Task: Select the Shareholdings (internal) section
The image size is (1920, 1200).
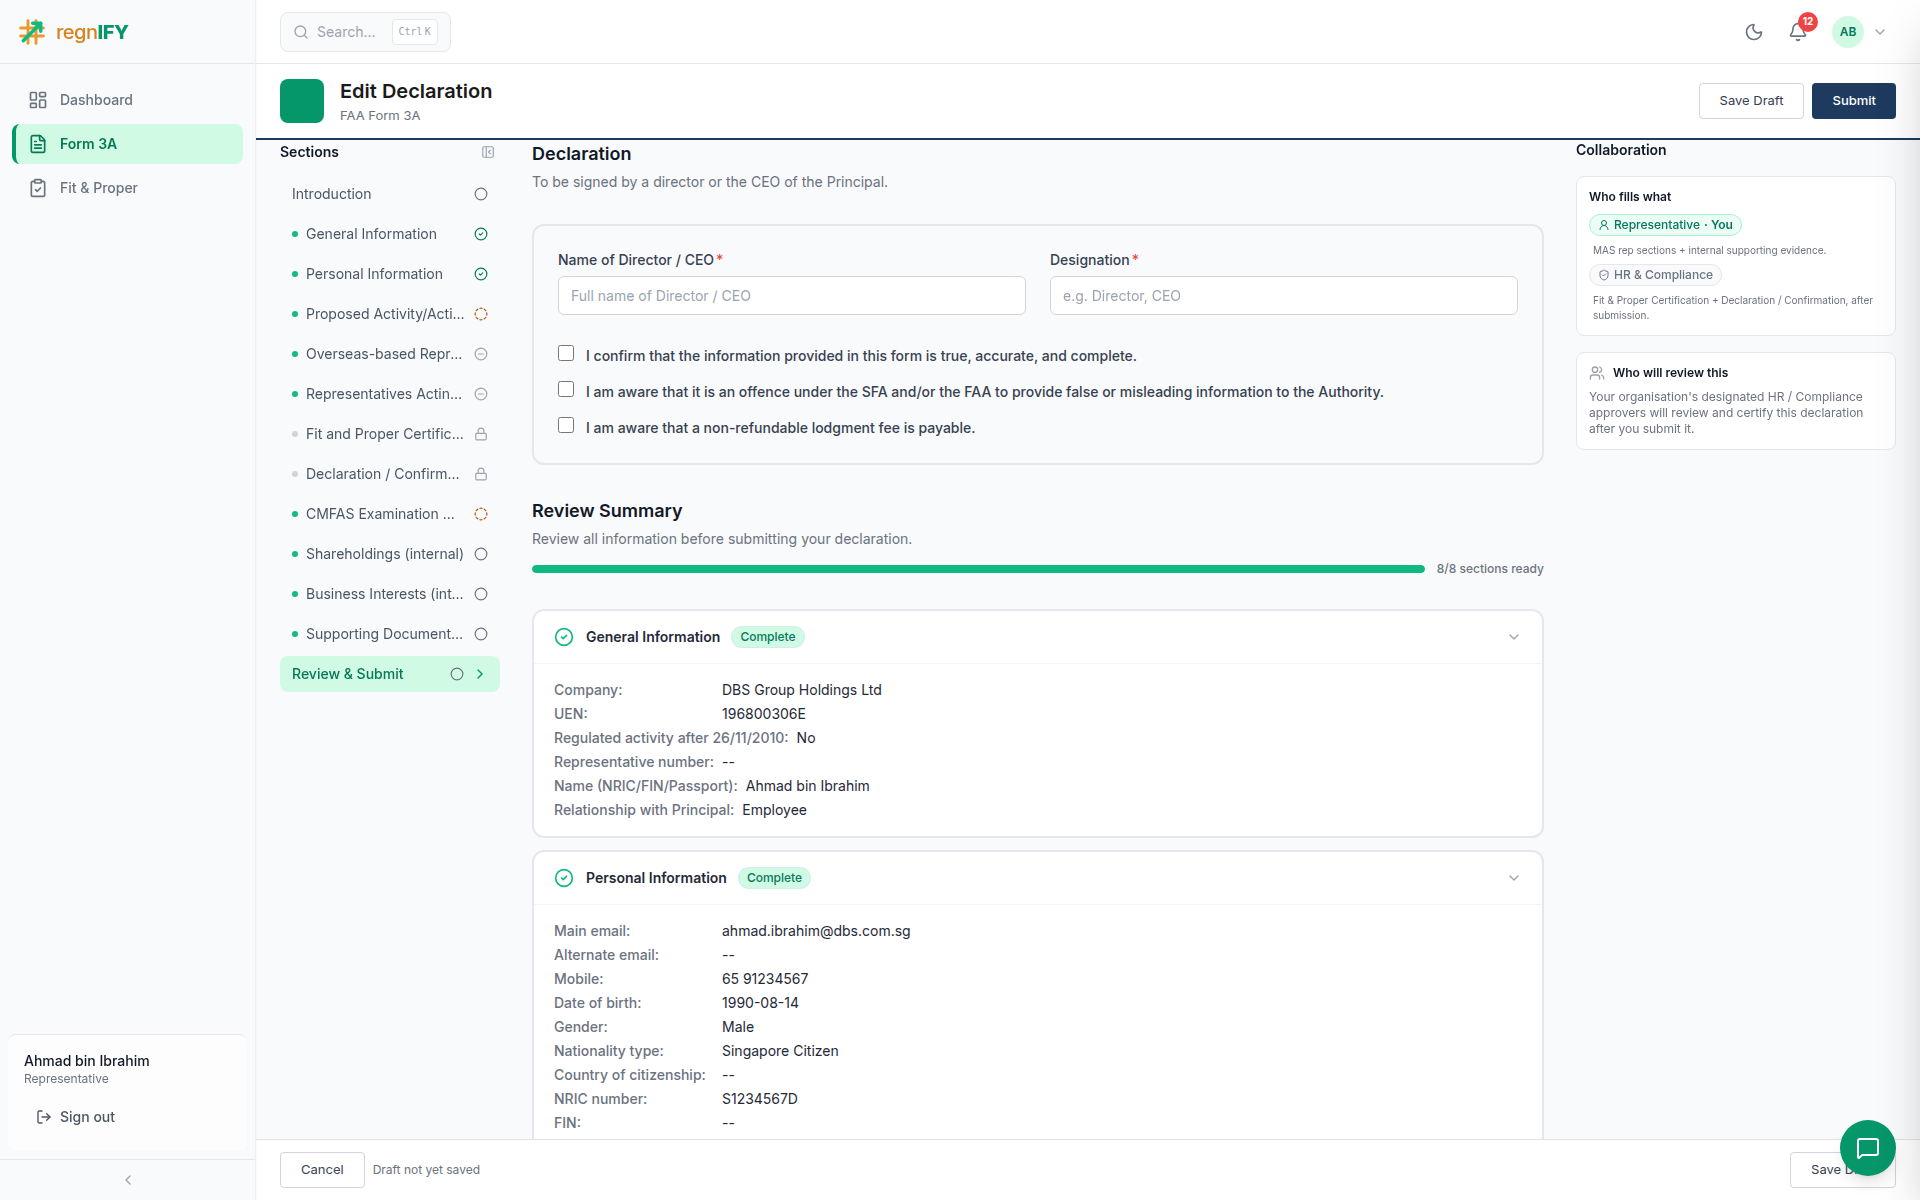Action: [x=390, y=554]
